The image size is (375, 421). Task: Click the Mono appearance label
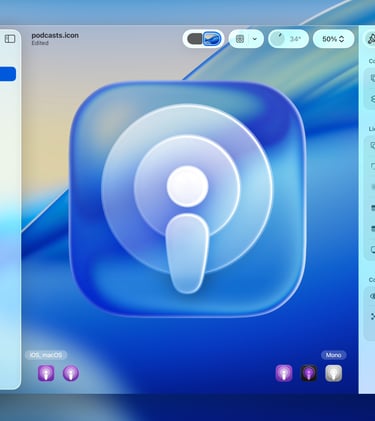334,355
